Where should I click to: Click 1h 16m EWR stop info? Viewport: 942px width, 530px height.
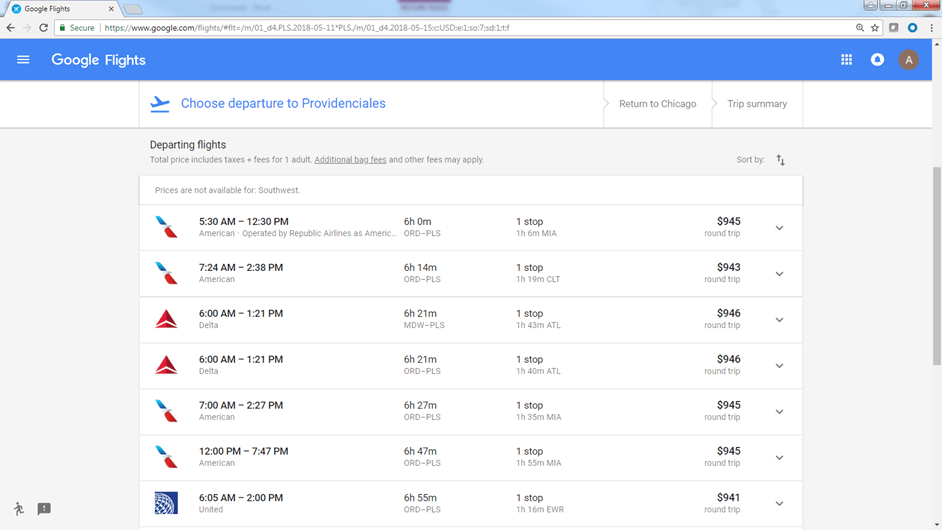(x=539, y=510)
